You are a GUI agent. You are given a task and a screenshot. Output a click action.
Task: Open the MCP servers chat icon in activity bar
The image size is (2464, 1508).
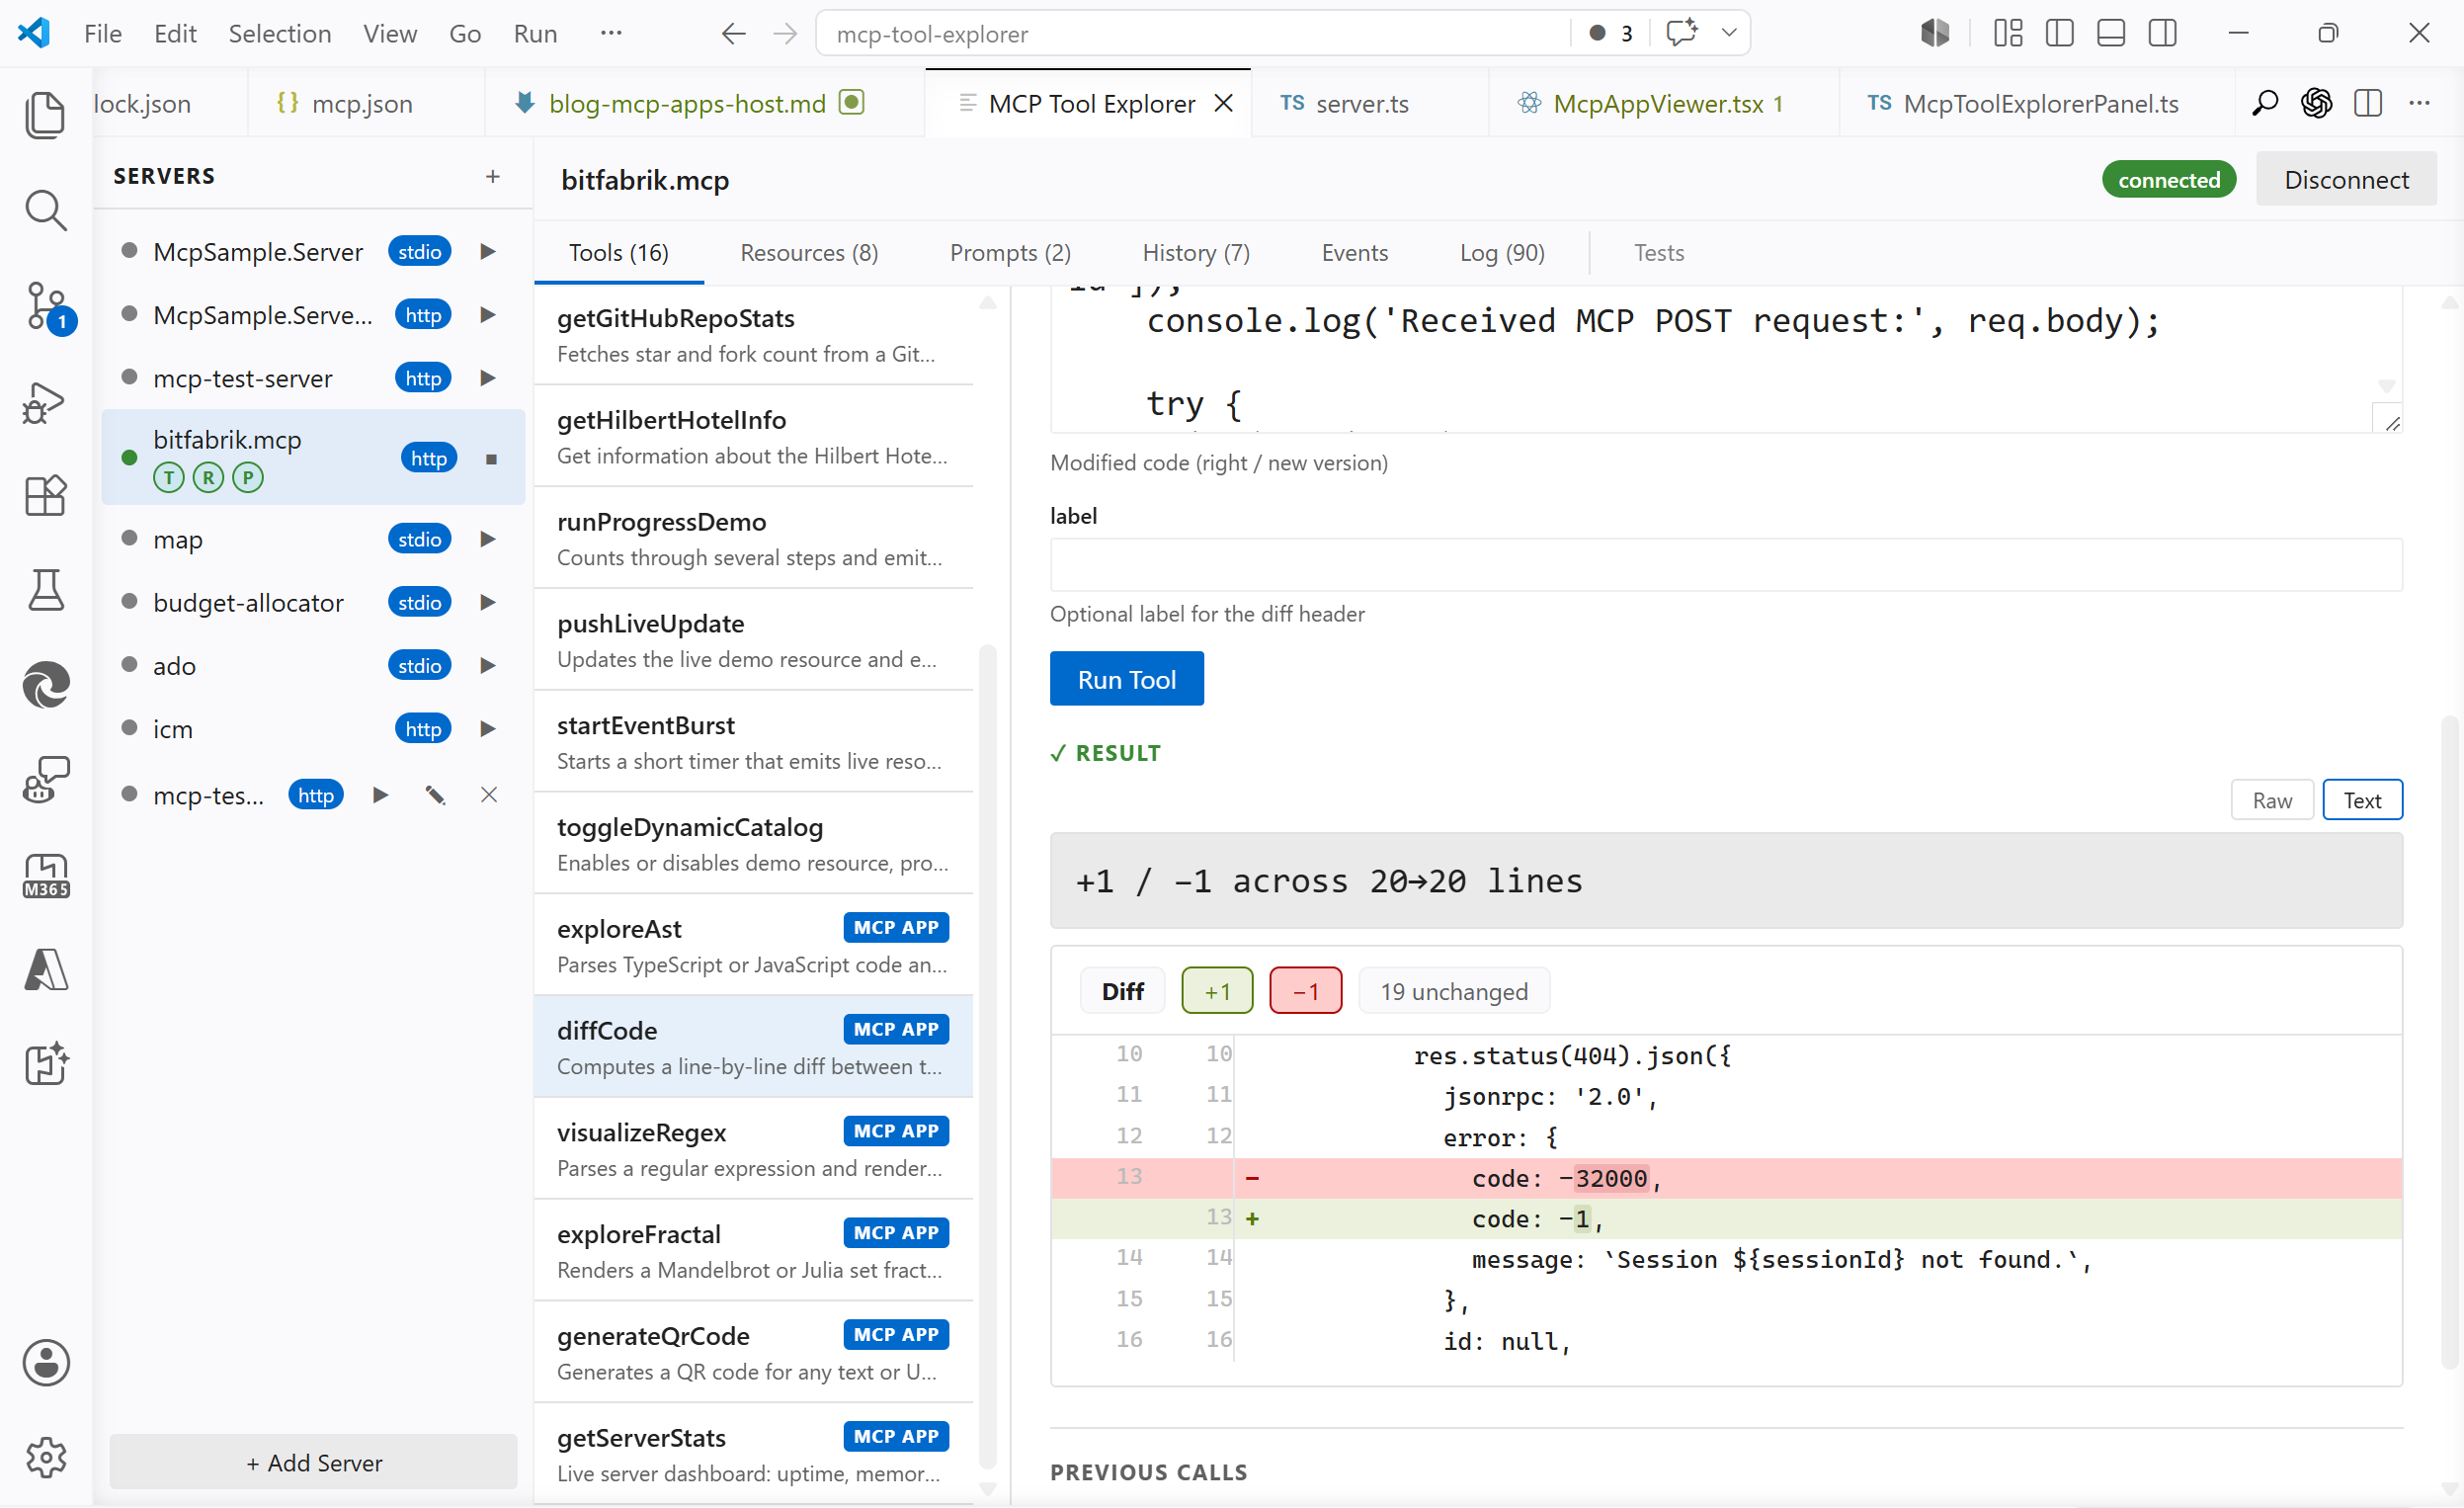tap(45, 780)
